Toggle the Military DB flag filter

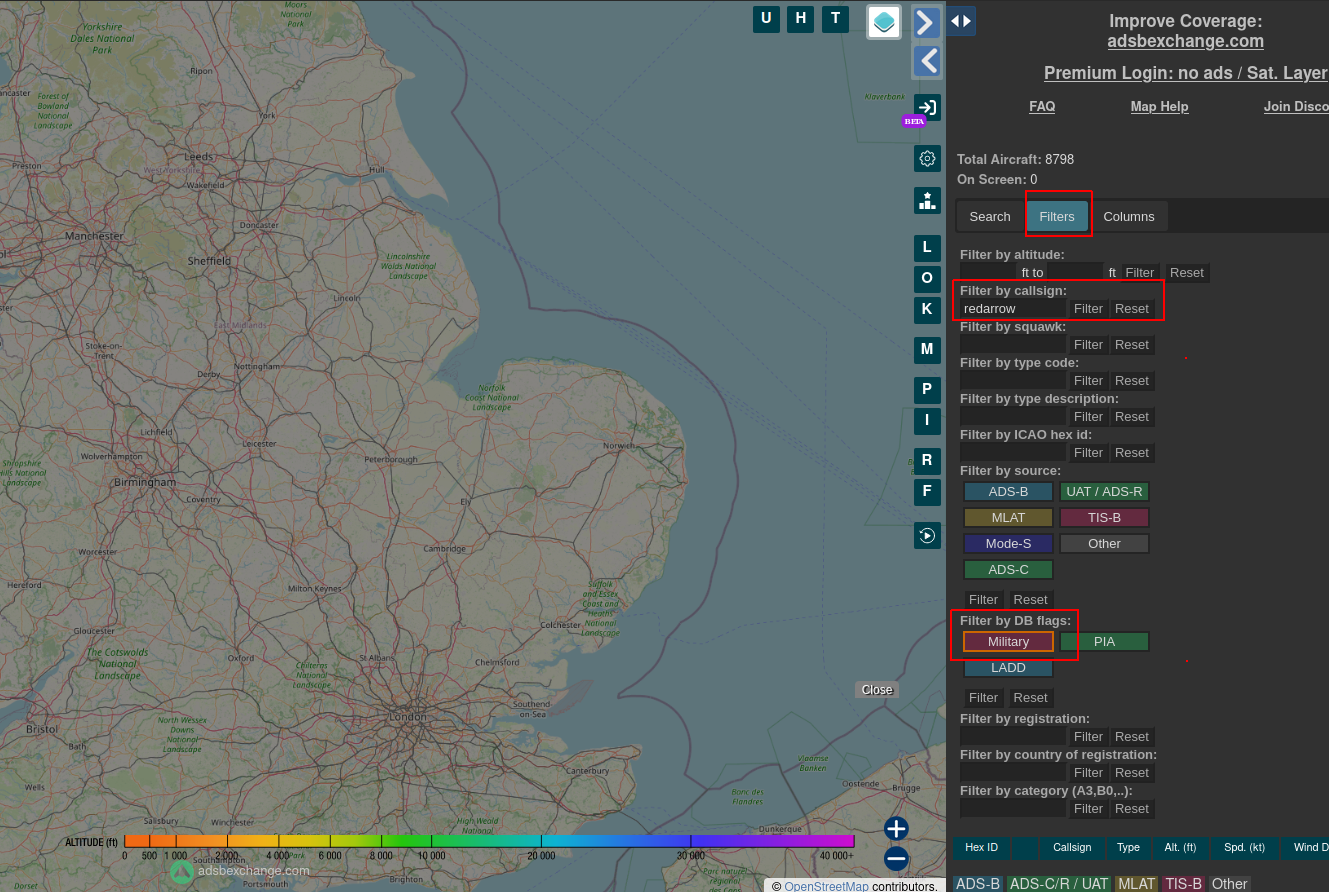[1007, 641]
